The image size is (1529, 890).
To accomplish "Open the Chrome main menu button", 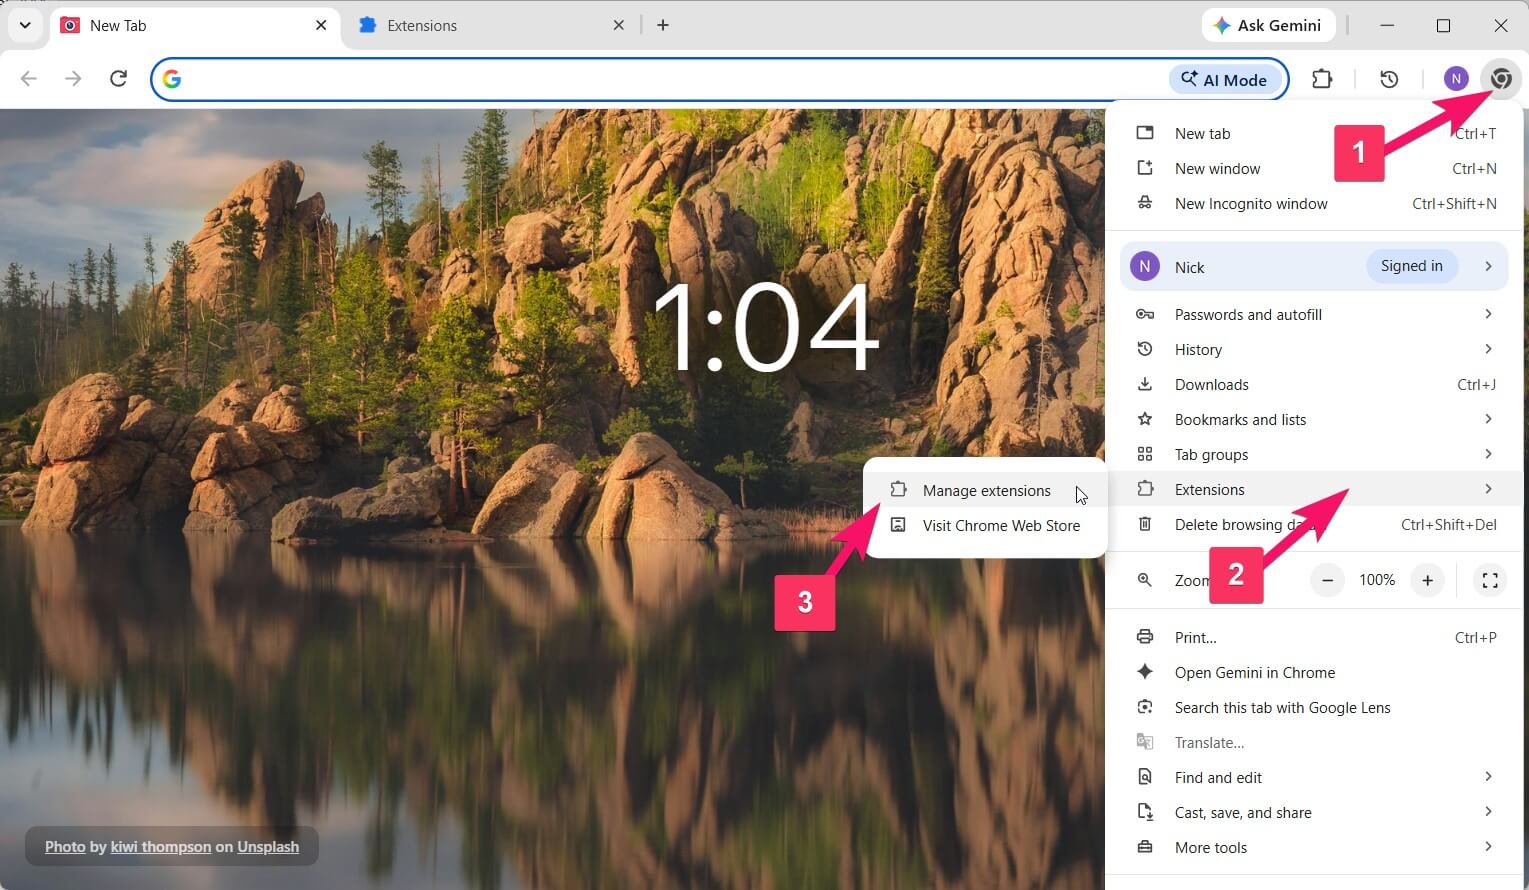I will 1501,79.
